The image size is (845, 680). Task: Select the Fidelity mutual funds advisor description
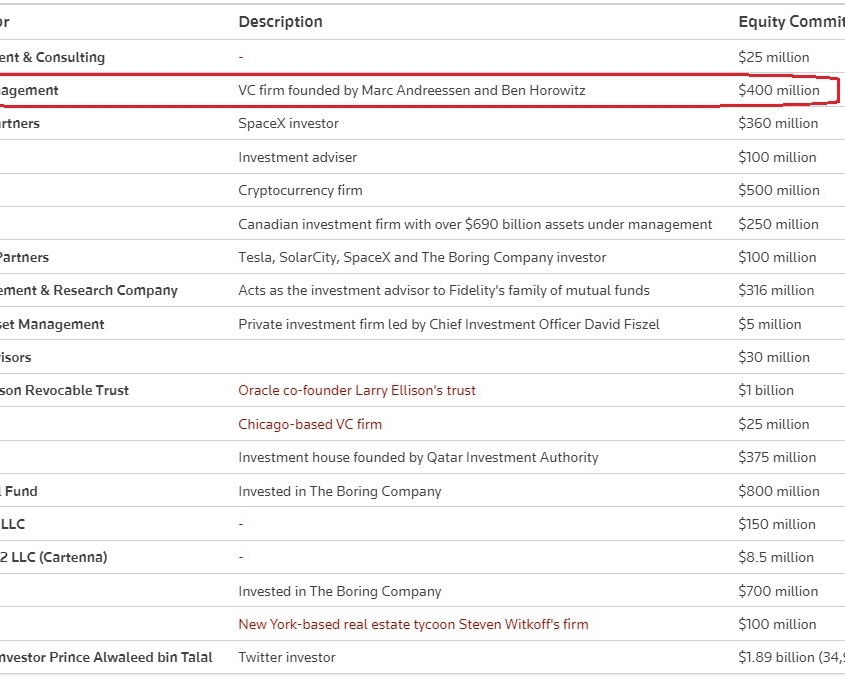point(444,290)
